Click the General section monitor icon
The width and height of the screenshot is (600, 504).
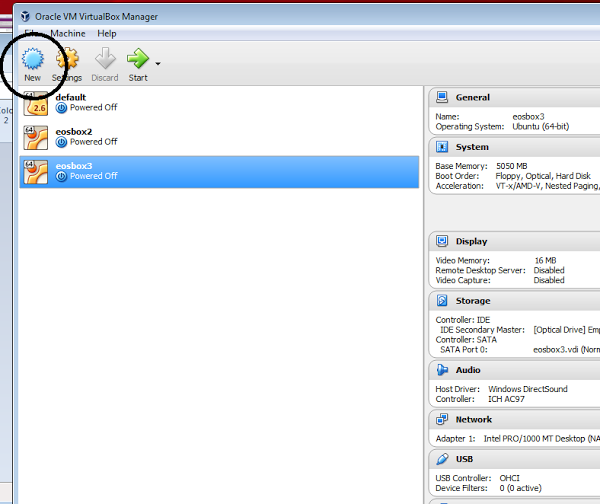[442, 97]
